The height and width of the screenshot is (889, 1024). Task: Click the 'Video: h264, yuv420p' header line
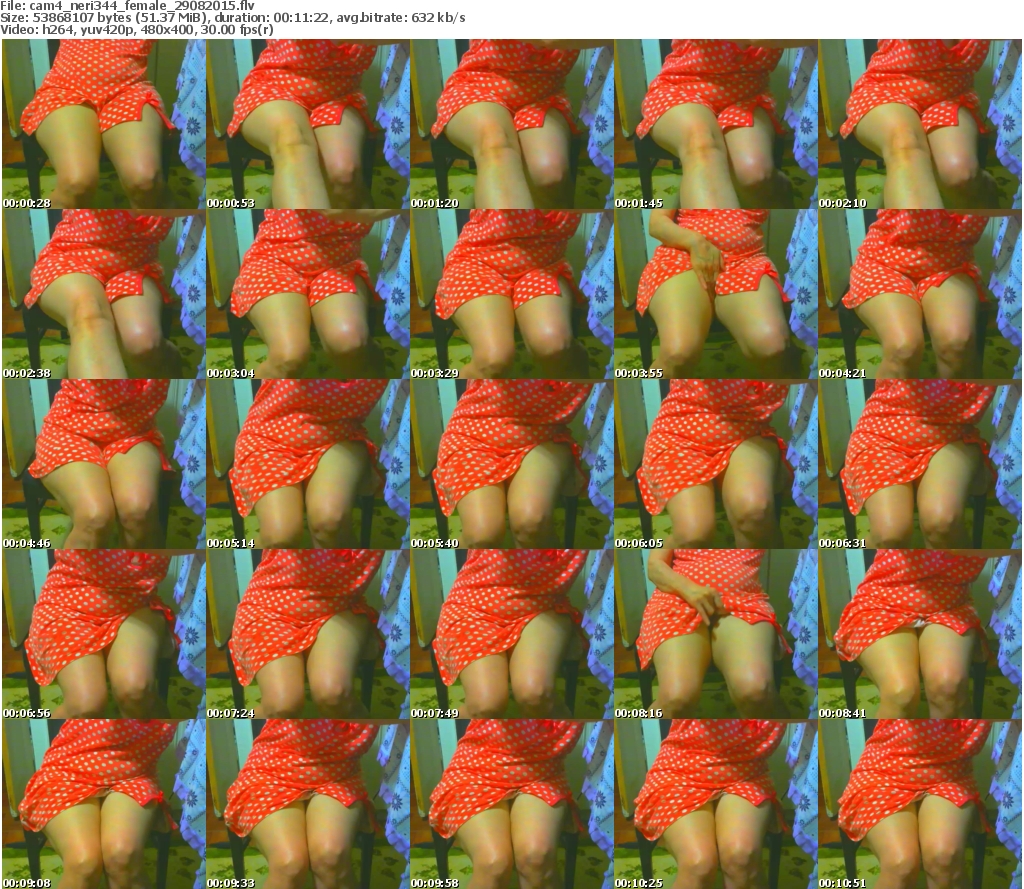[x=136, y=30]
